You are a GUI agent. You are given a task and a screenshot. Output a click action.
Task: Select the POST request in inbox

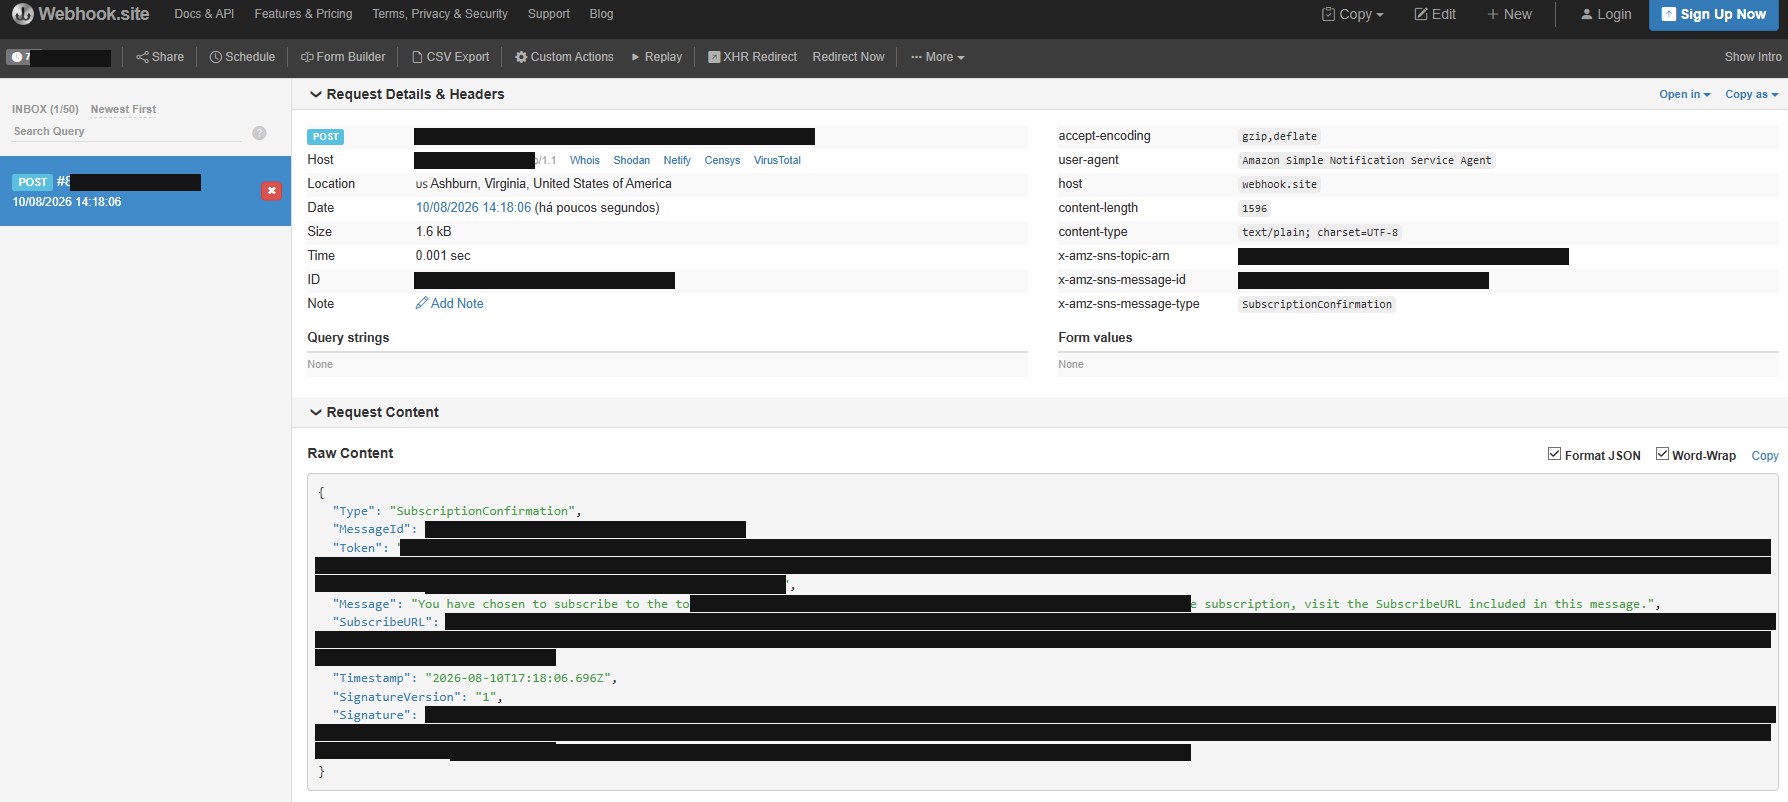[145, 191]
